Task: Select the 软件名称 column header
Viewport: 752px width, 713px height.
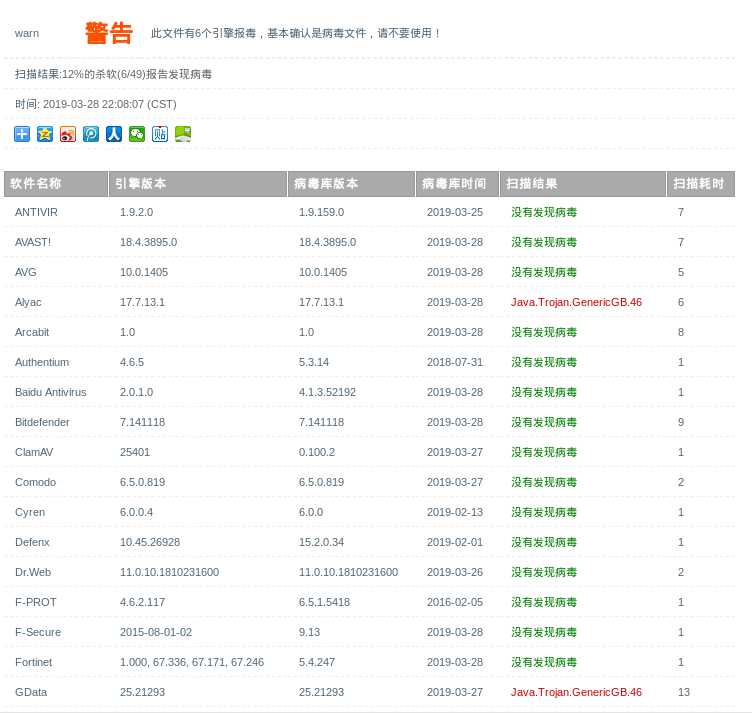Action: [x=56, y=184]
